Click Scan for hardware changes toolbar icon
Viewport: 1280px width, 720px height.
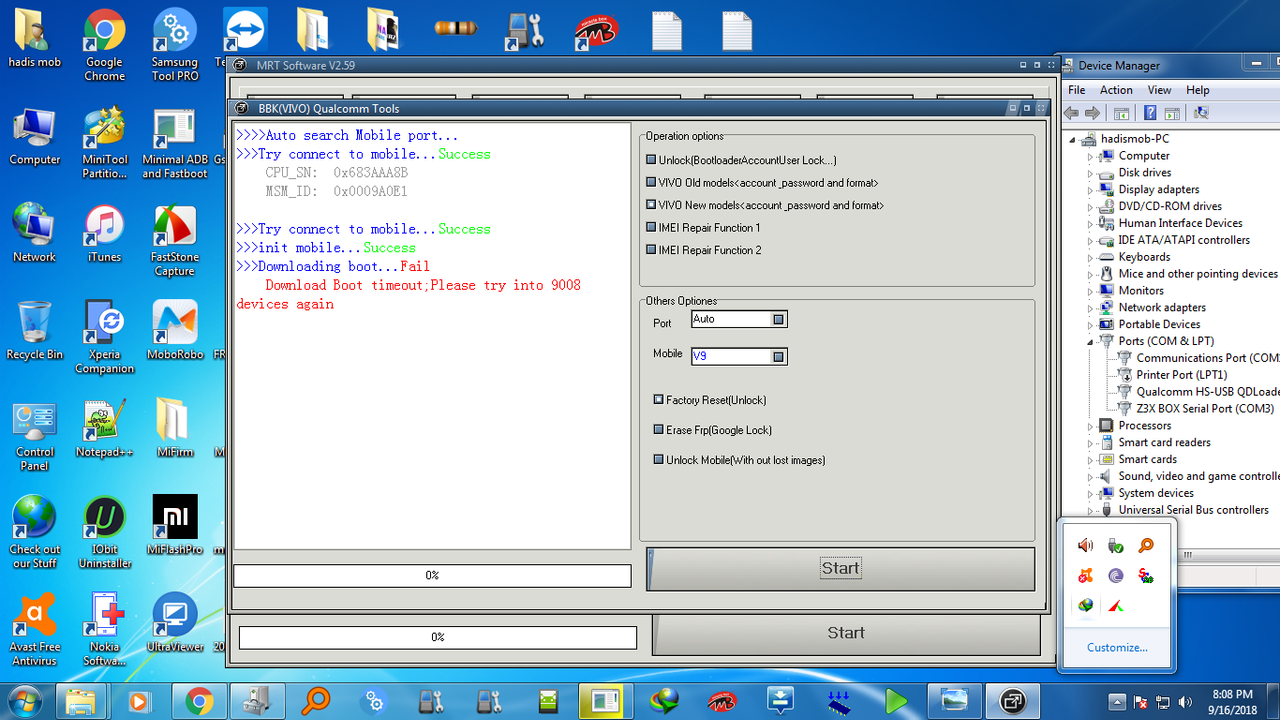pyautogui.click(x=1201, y=113)
